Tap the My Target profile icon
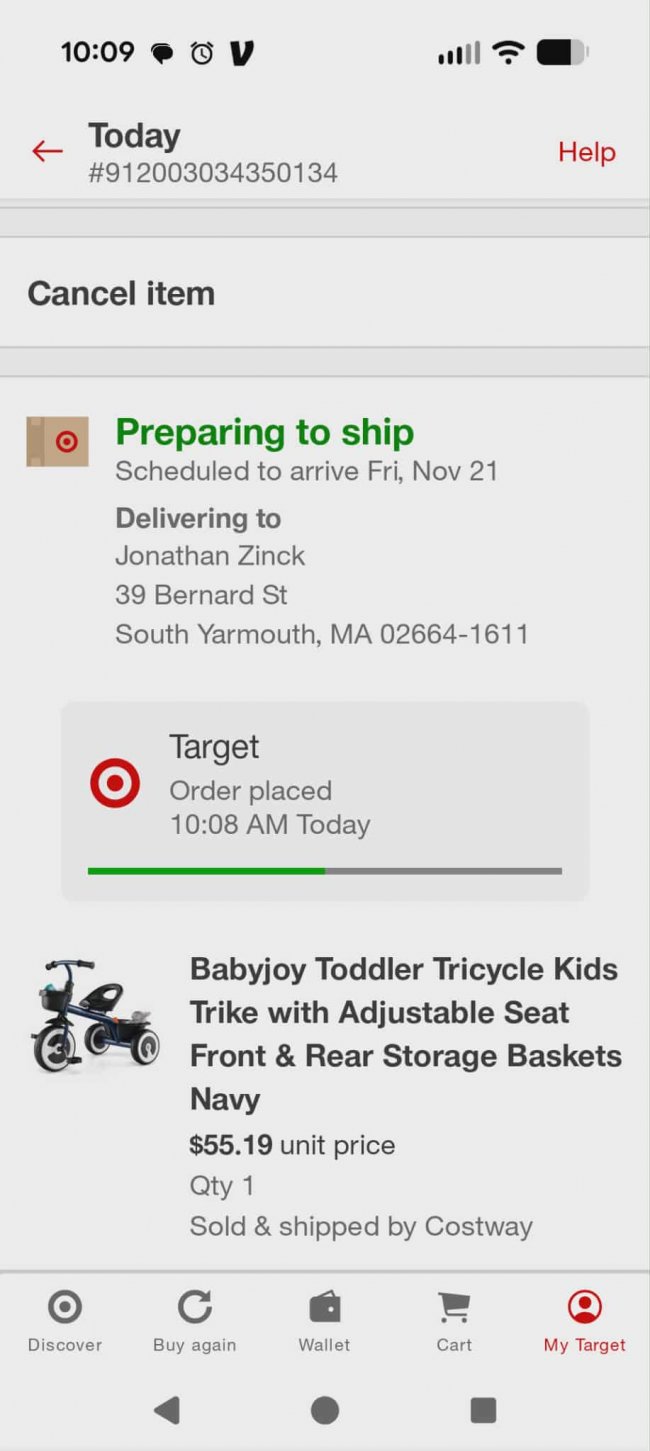 pos(584,1307)
